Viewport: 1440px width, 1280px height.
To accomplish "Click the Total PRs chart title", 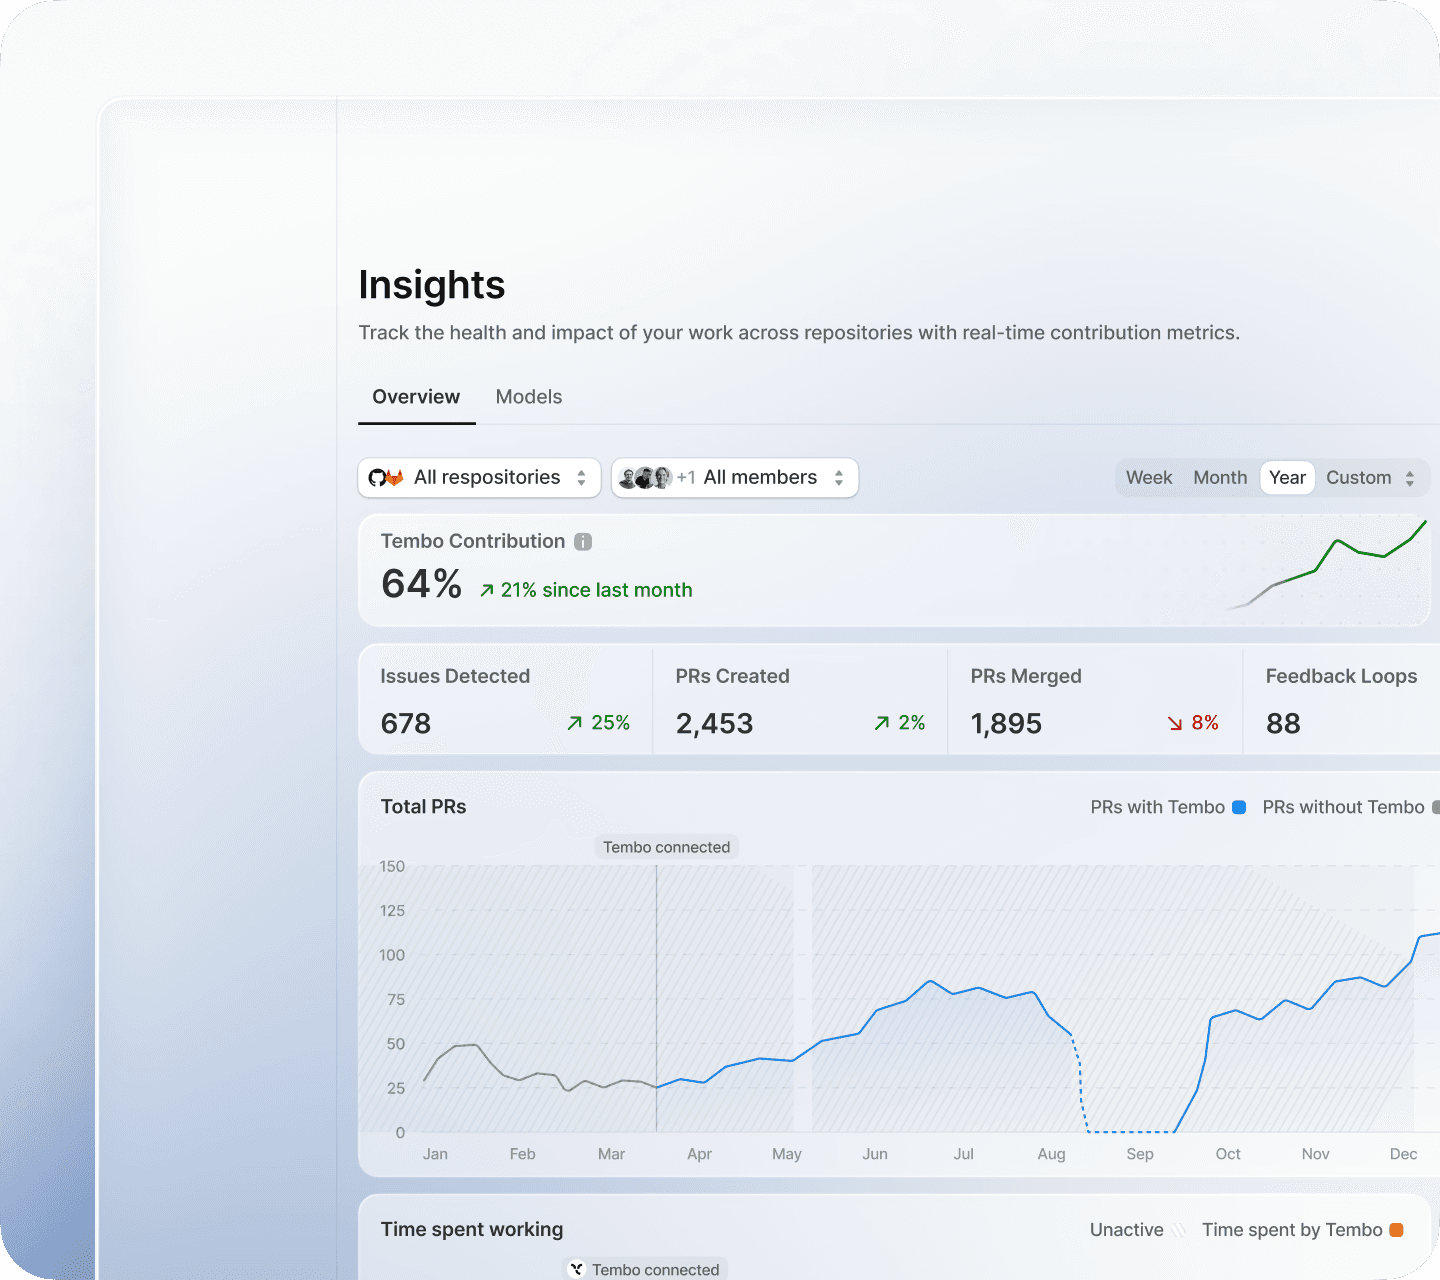I will coord(424,807).
